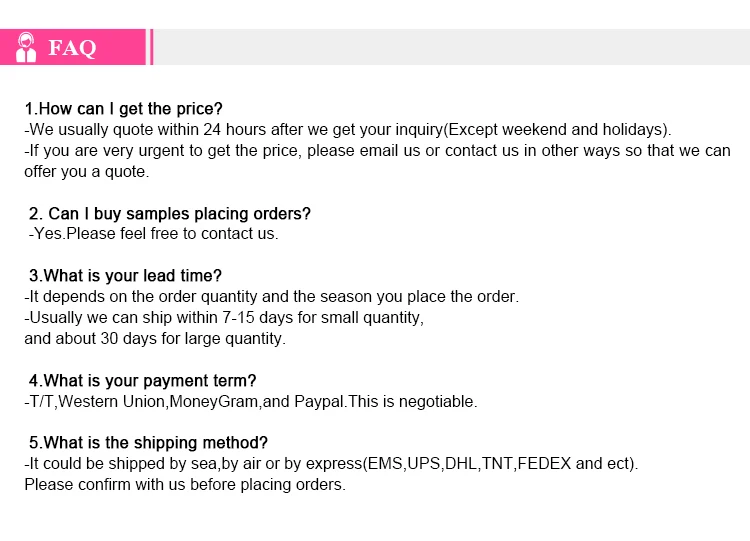Select the "What is your payment term?" question
750x541 pixels.
click(143, 380)
